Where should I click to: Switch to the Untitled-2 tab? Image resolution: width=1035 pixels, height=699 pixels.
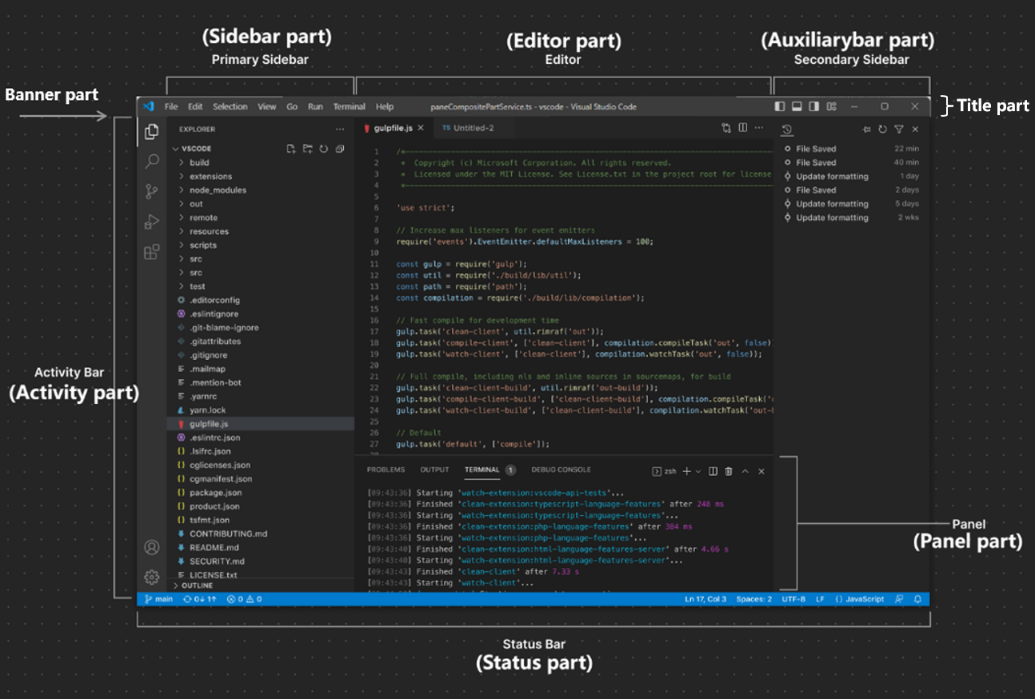coord(469,128)
